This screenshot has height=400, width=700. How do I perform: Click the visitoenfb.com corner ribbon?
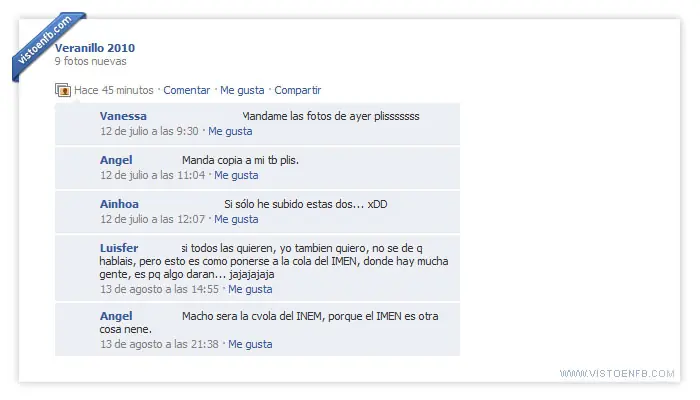coord(46,44)
